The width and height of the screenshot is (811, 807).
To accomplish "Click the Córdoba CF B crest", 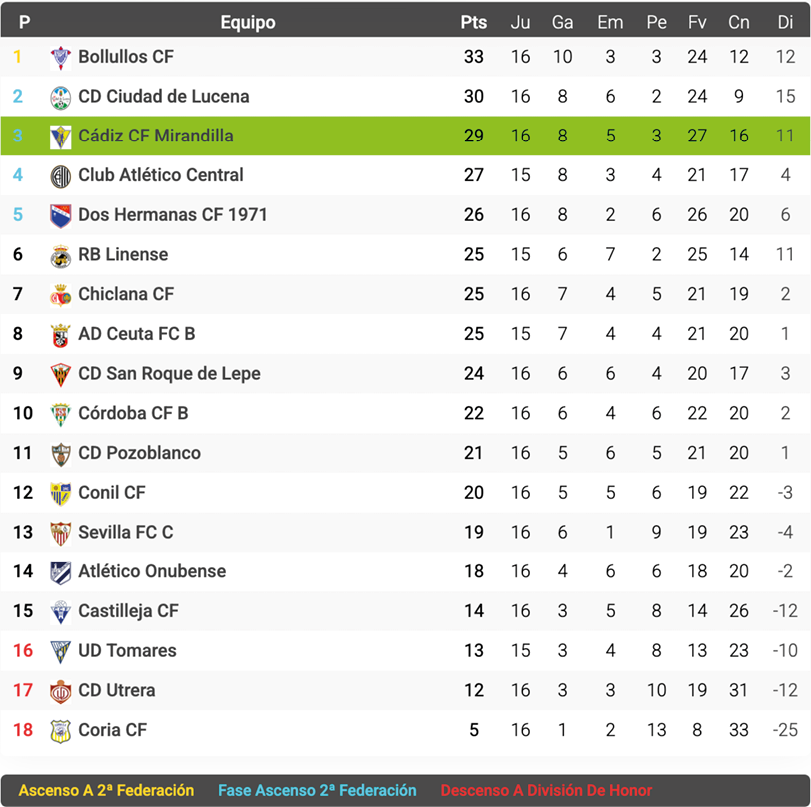I will [61, 414].
